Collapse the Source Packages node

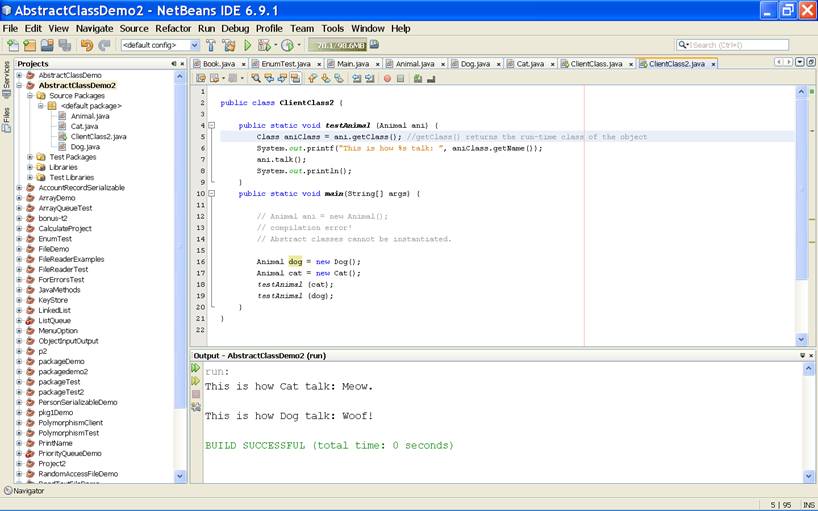tap(30, 95)
